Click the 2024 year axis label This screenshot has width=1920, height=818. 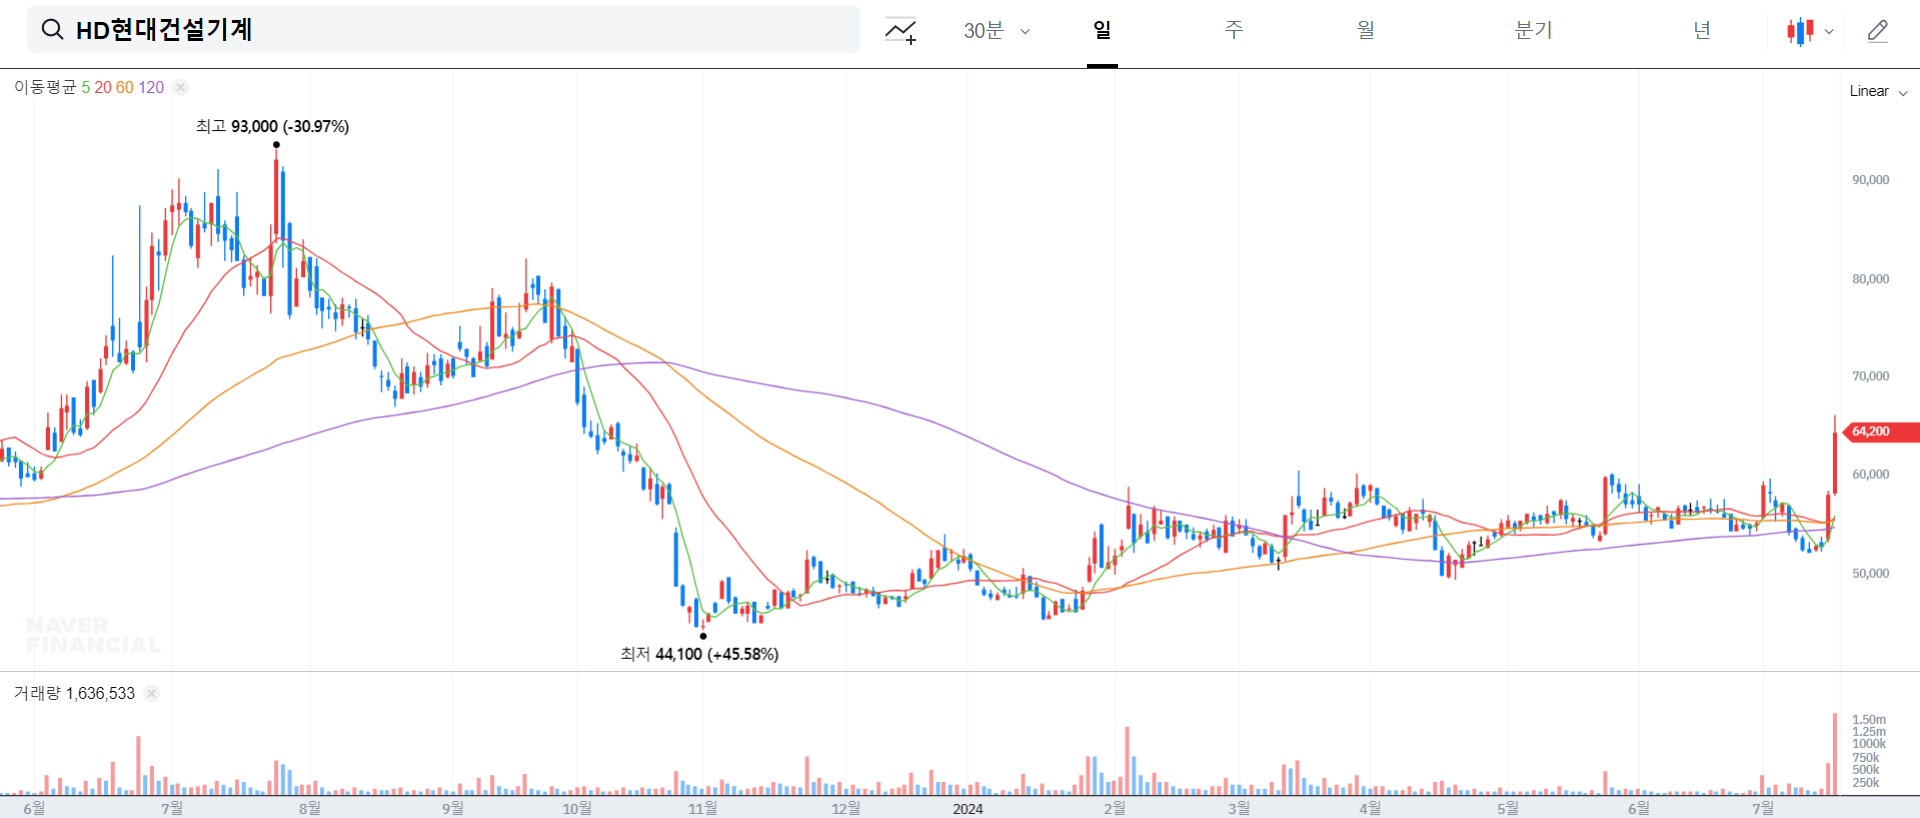(968, 808)
